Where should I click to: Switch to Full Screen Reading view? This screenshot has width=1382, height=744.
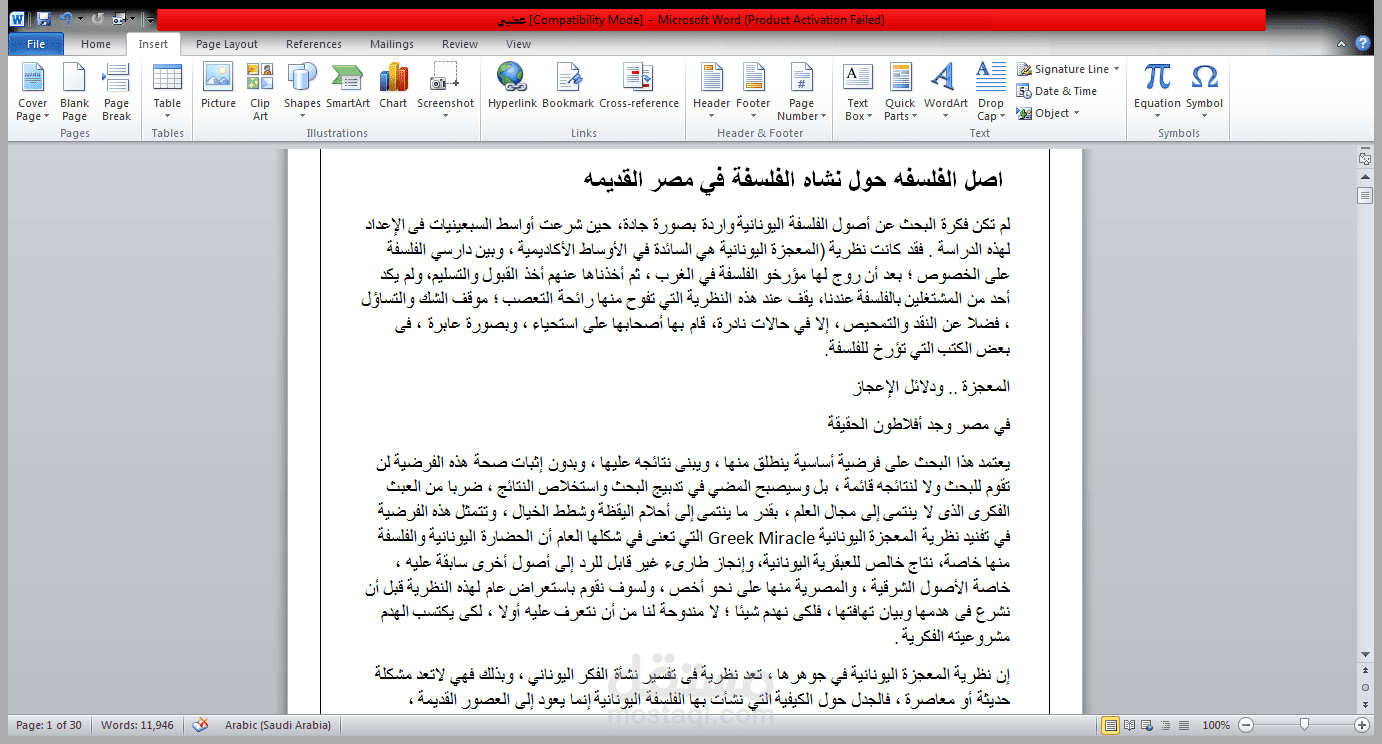click(1129, 725)
